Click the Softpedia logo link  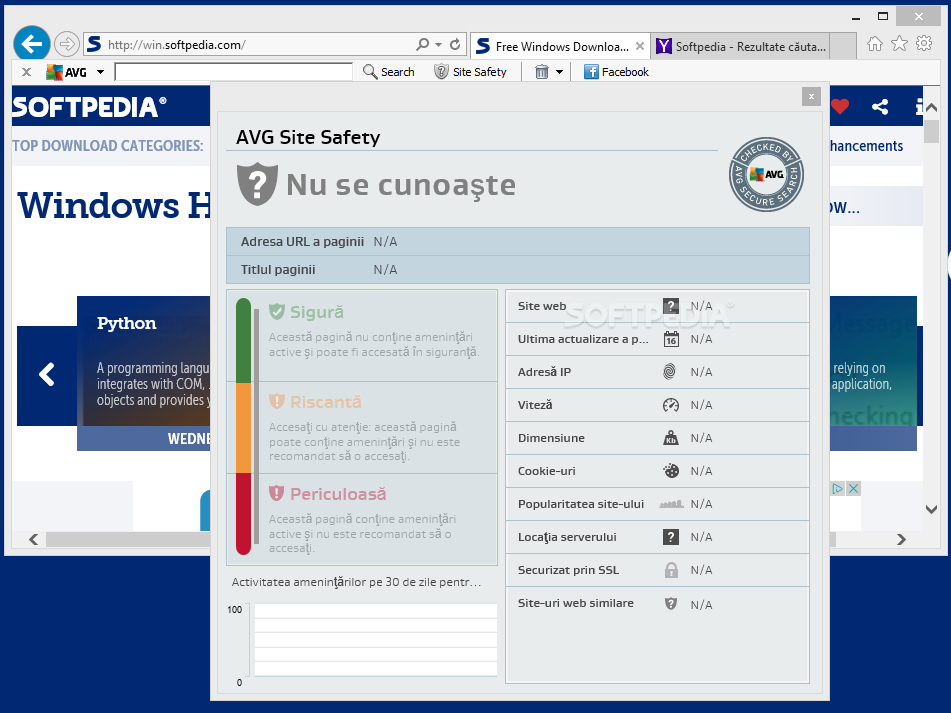click(89, 107)
